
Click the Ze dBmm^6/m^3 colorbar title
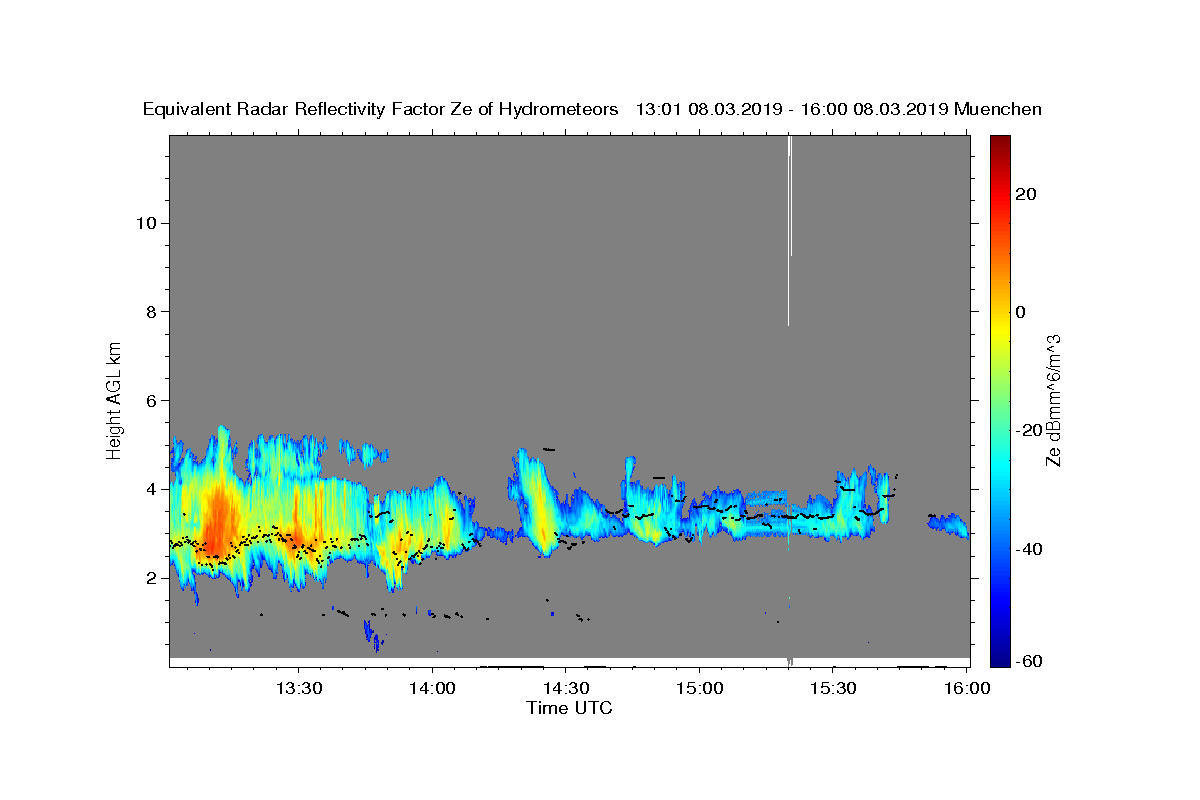pyautogui.click(x=1053, y=400)
